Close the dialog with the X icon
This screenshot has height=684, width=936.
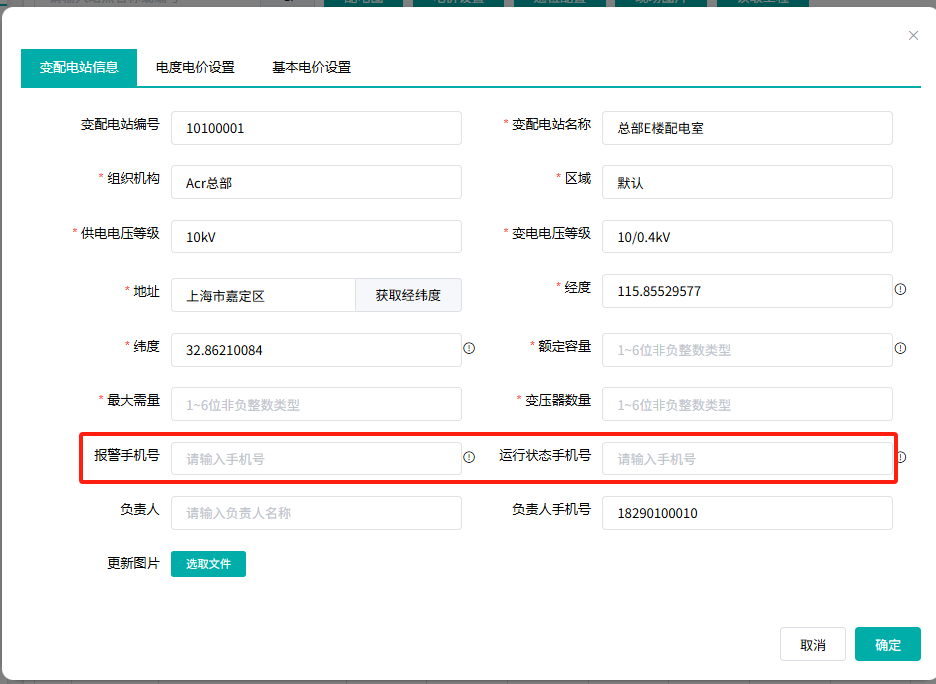pyautogui.click(x=913, y=36)
